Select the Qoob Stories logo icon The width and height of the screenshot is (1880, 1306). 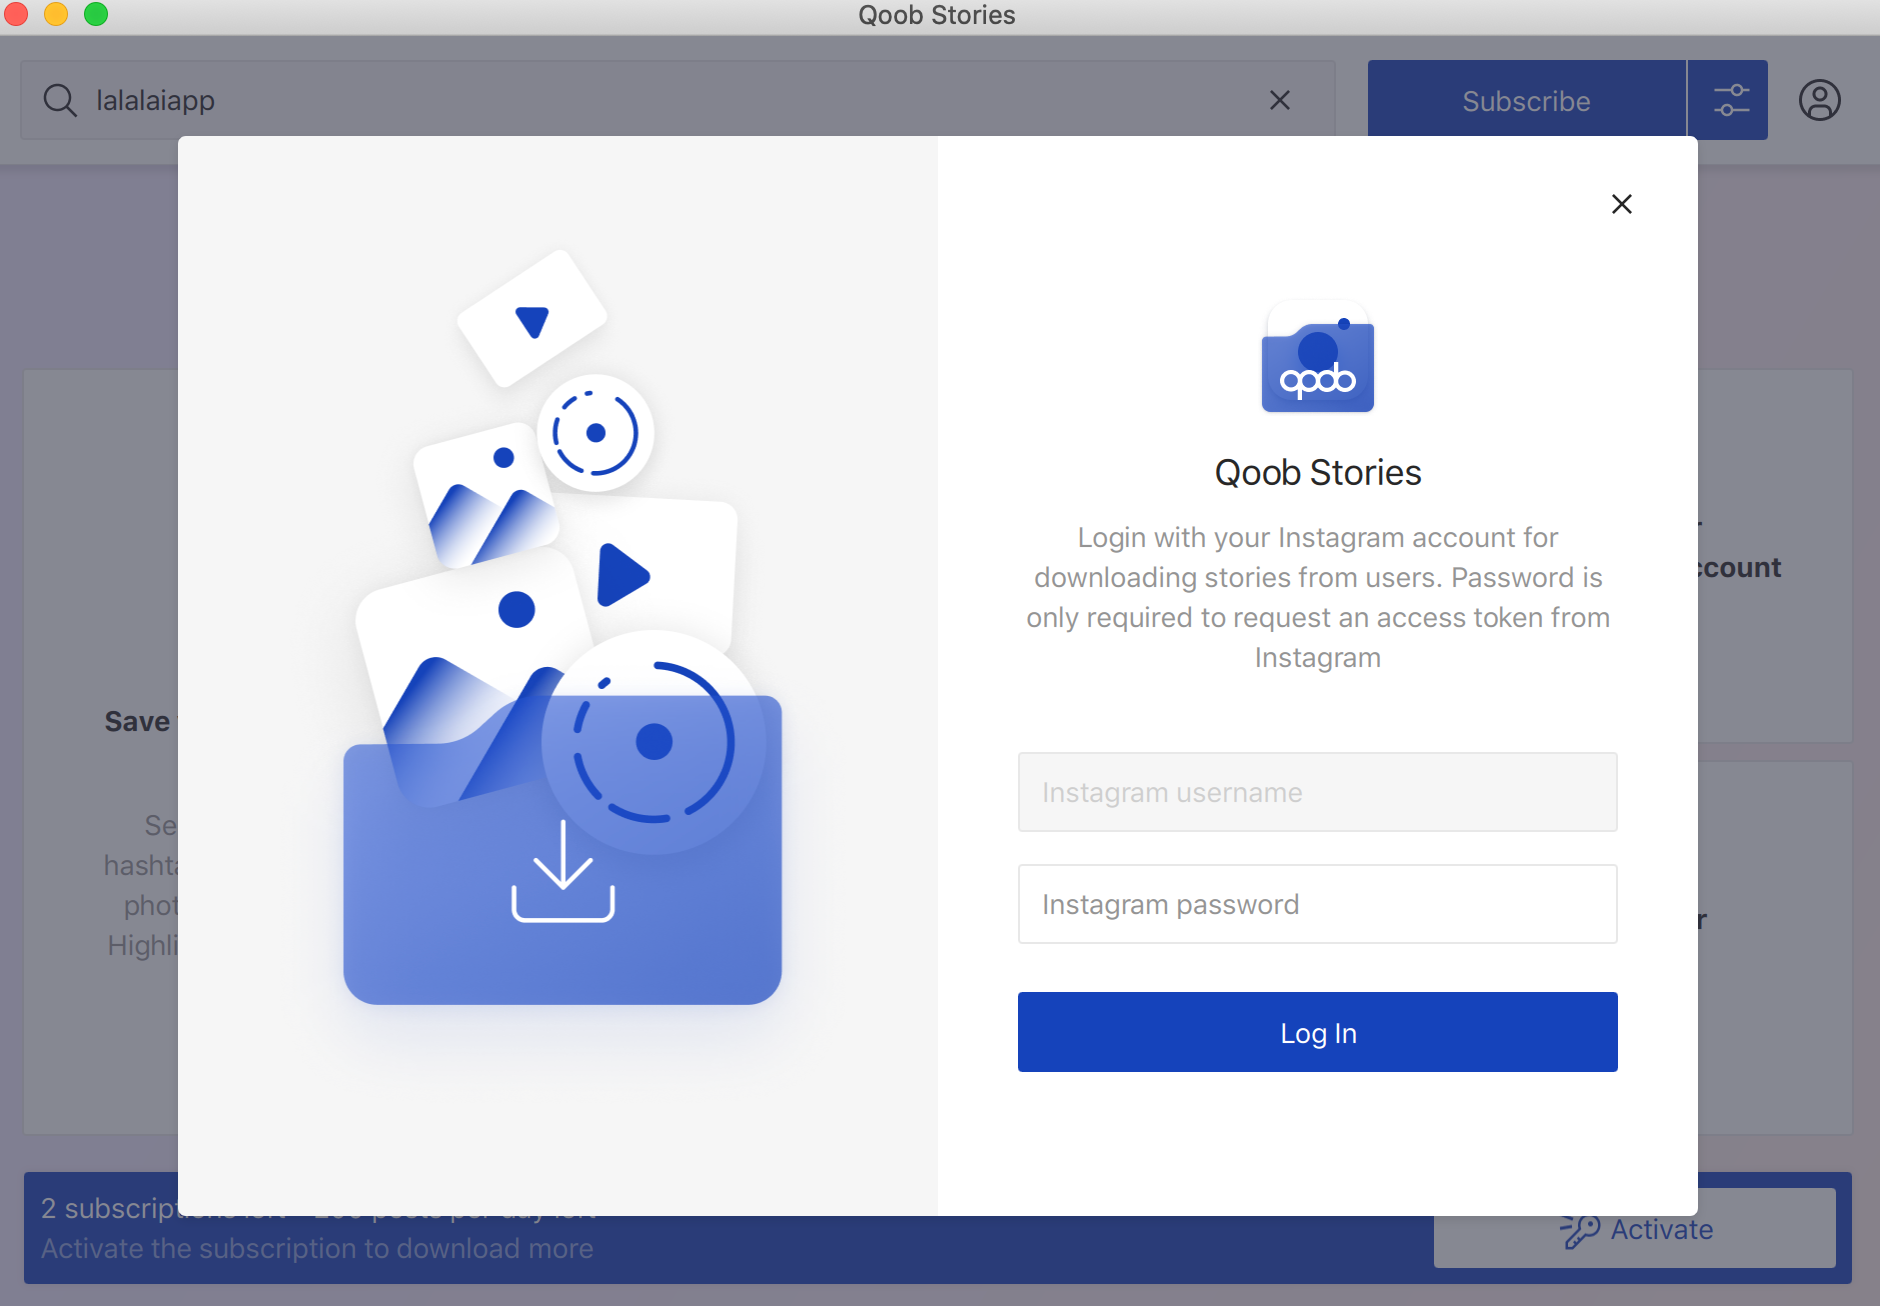1317,358
